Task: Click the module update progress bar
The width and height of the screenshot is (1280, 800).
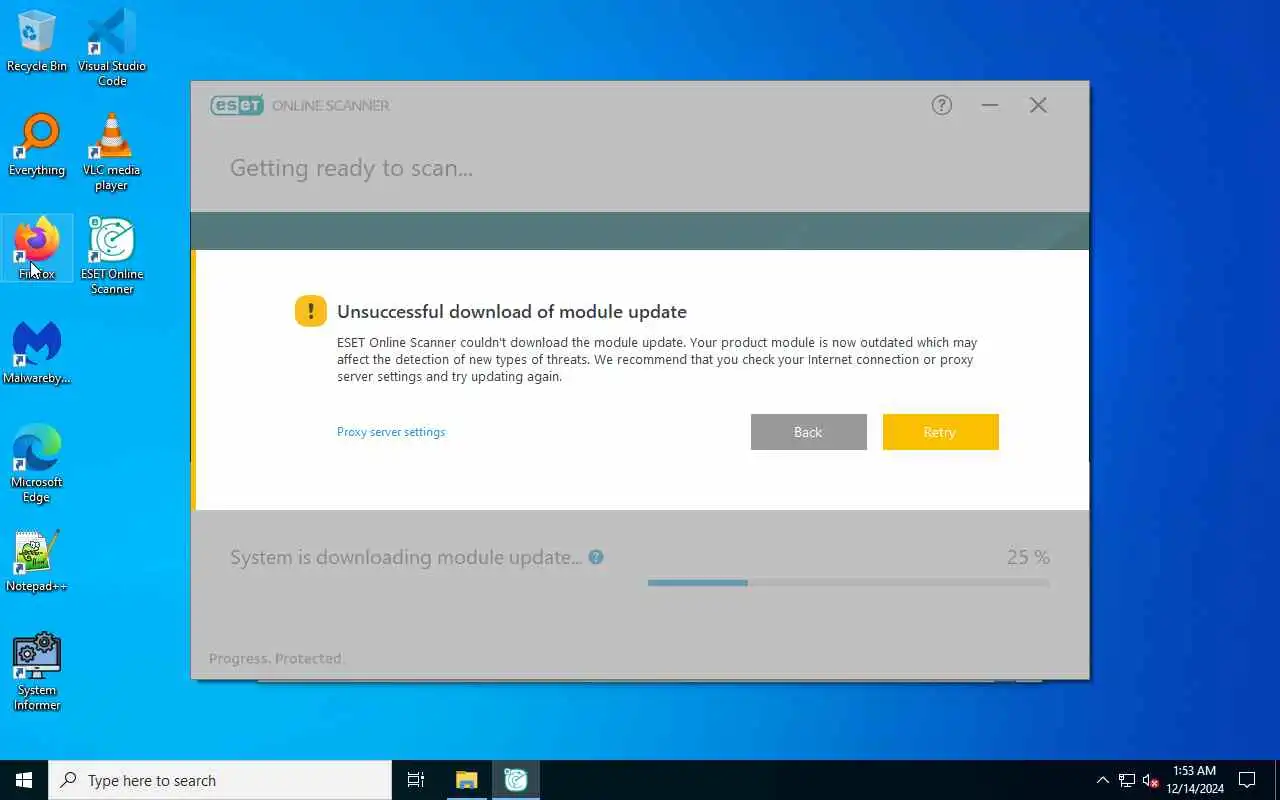Action: point(849,582)
